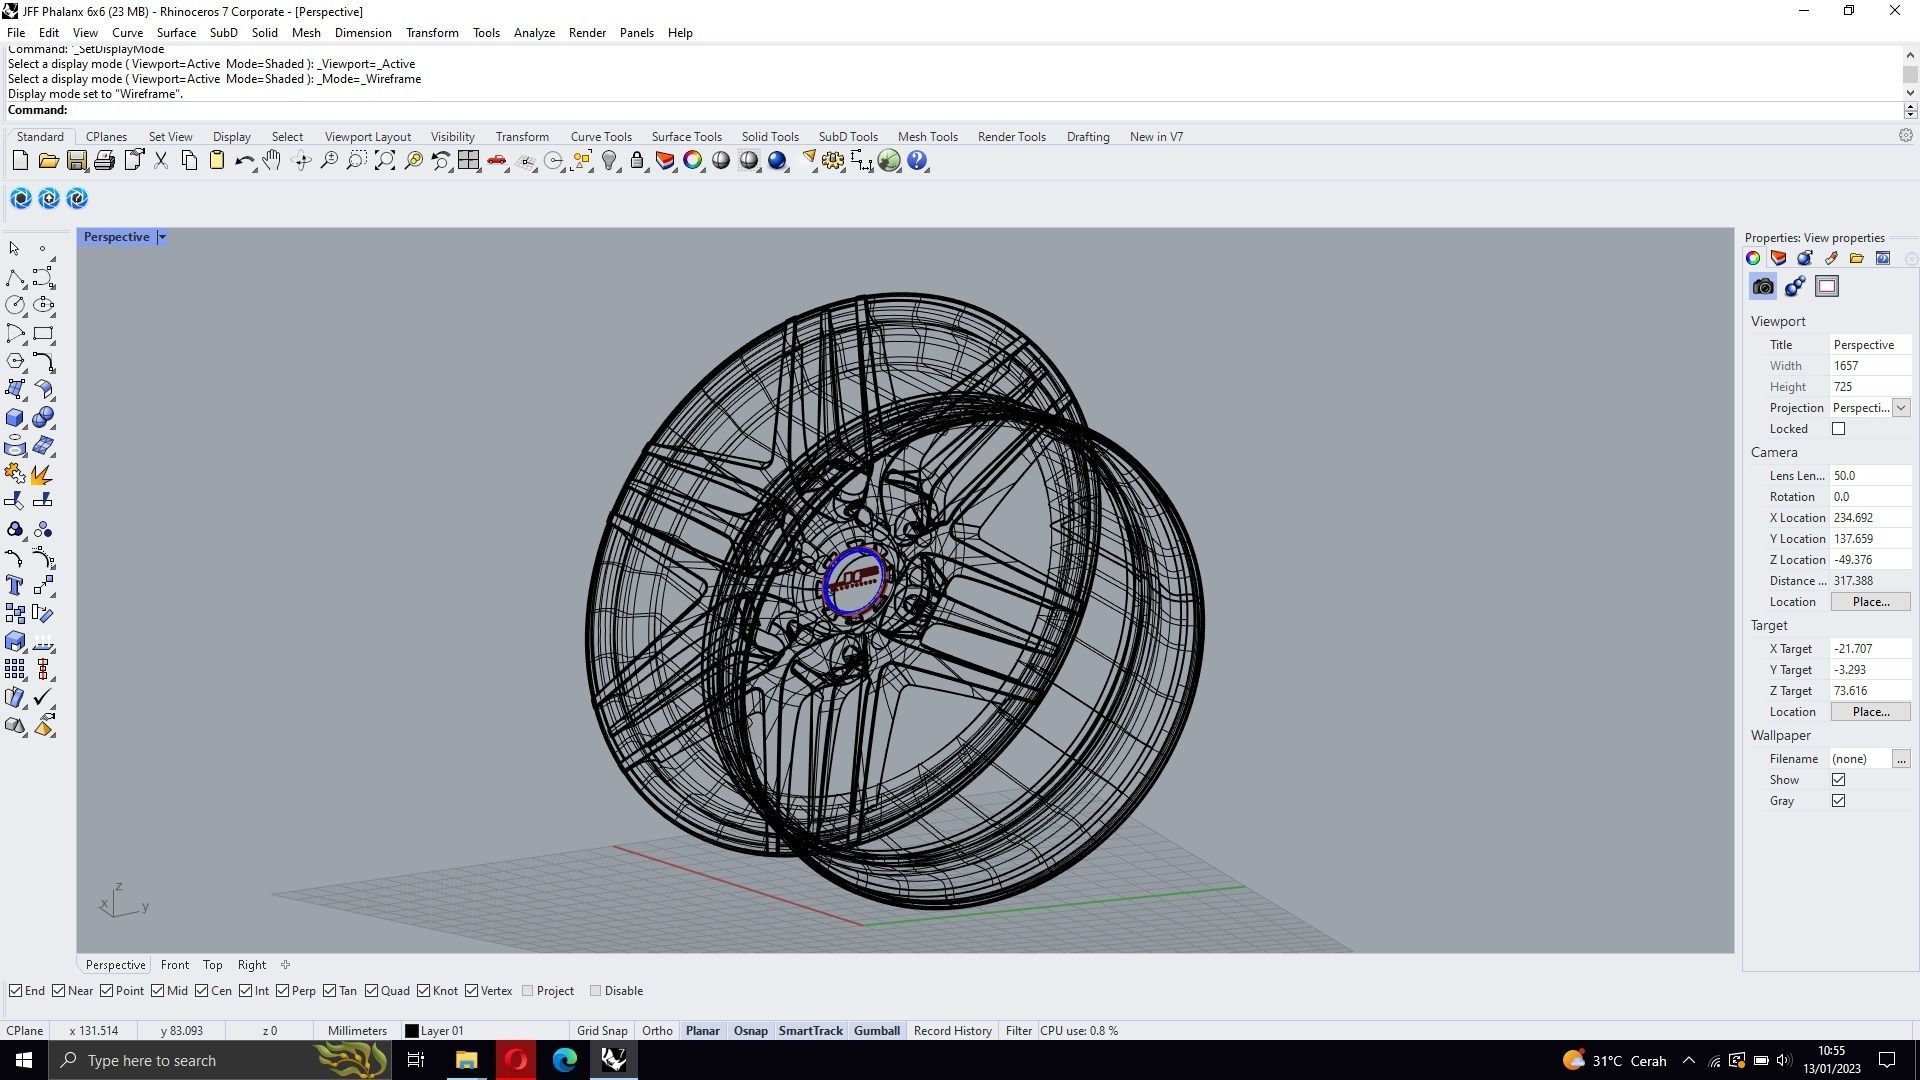Open the Panels menu
Viewport: 1920px width, 1080px height.
pyautogui.click(x=636, y=33)
